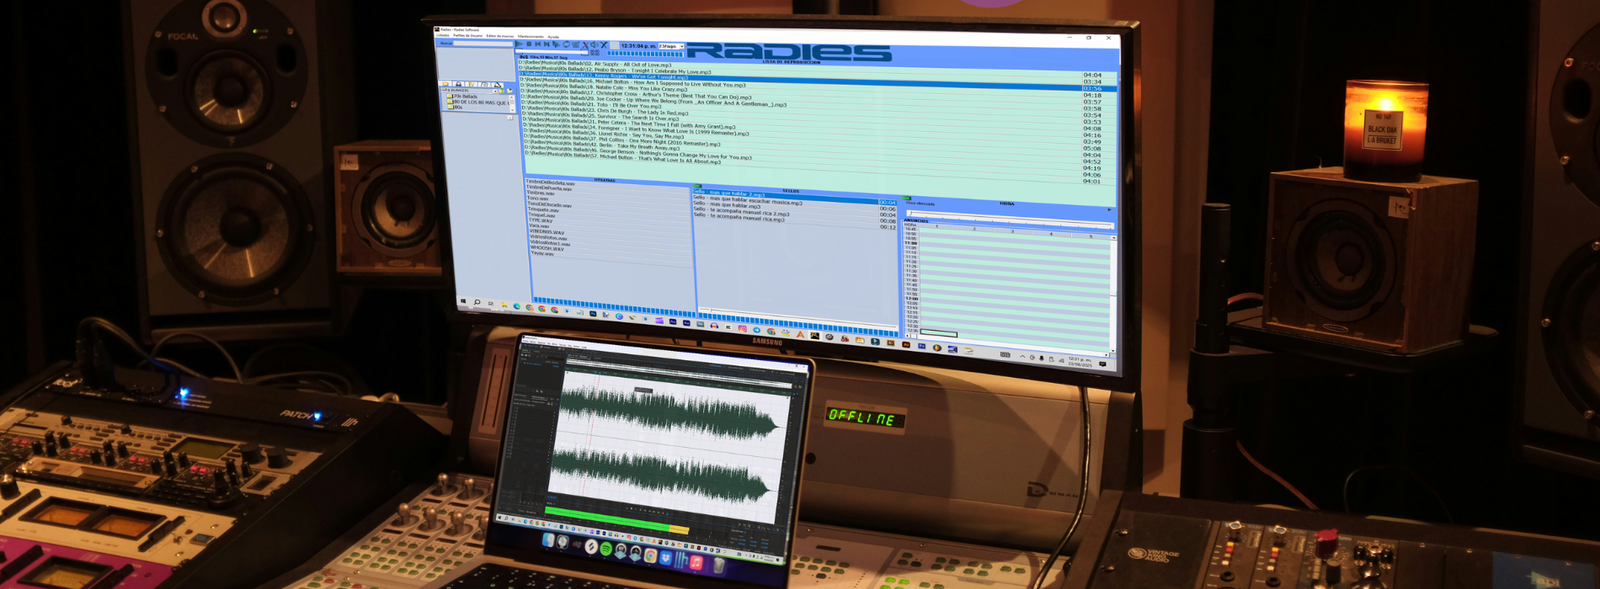Select the 80 DE LOS 80 MAS QUE folder
The image size is (1600, 589).
(480, 102)
